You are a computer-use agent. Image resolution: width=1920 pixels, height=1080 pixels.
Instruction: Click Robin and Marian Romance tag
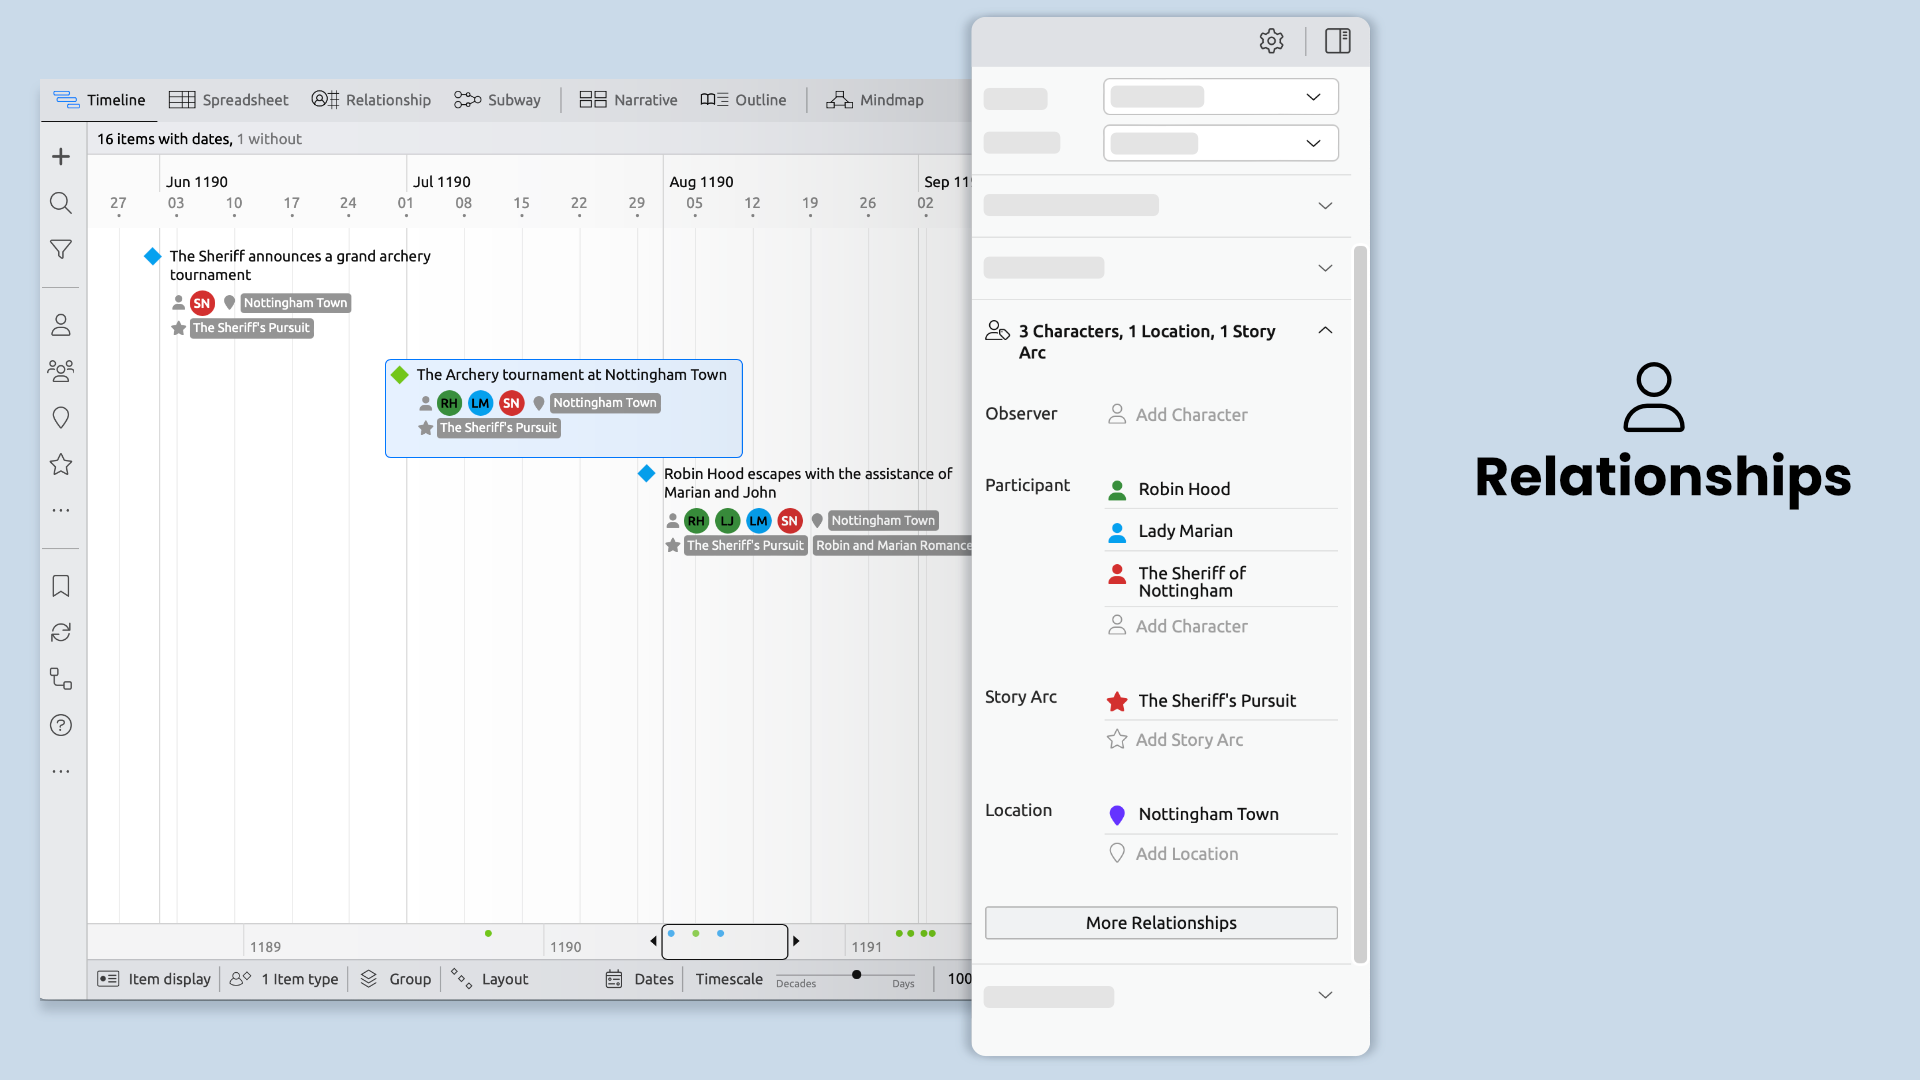(893, 546)
